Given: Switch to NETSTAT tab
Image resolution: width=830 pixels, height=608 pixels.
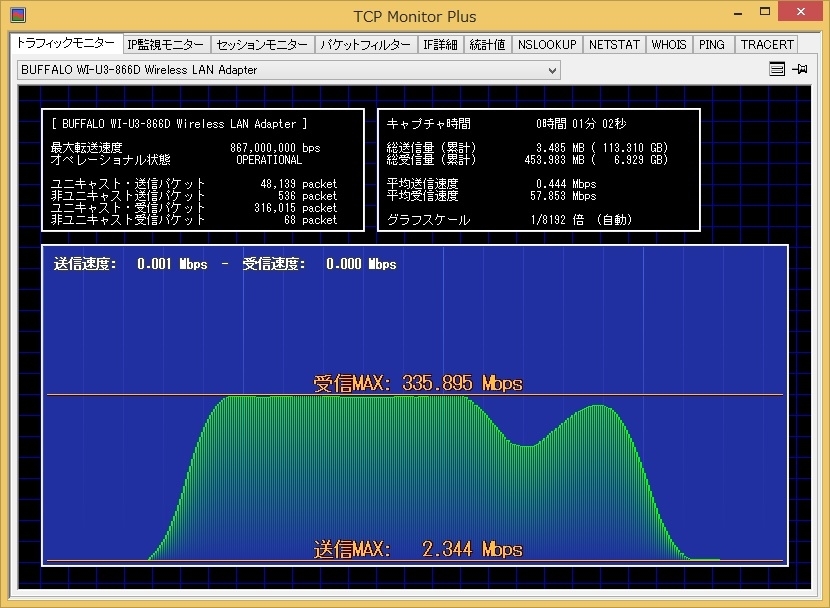Looking at the screenshot, I should tap(614, 45).
